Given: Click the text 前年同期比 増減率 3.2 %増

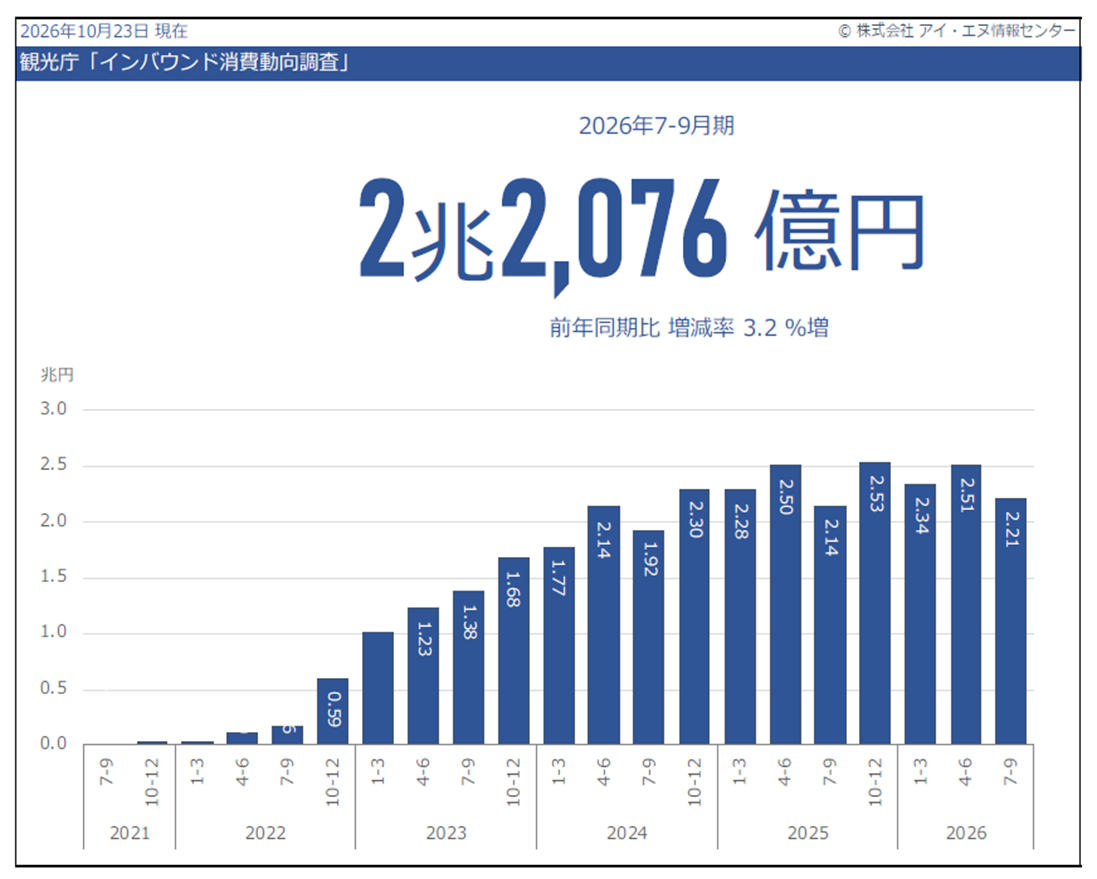Looking at the screenshot, I should click(689, 328).
